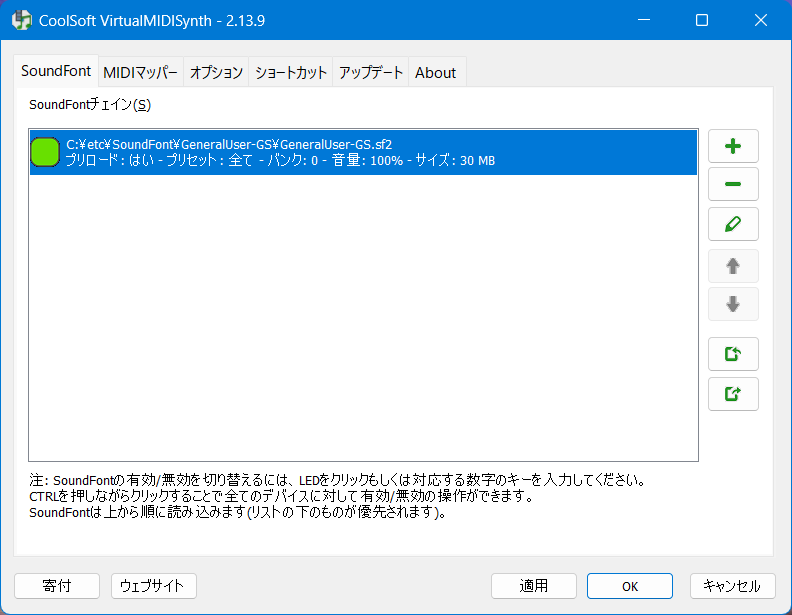Maximize the VirtualMIDISynth window

(702, 20)
